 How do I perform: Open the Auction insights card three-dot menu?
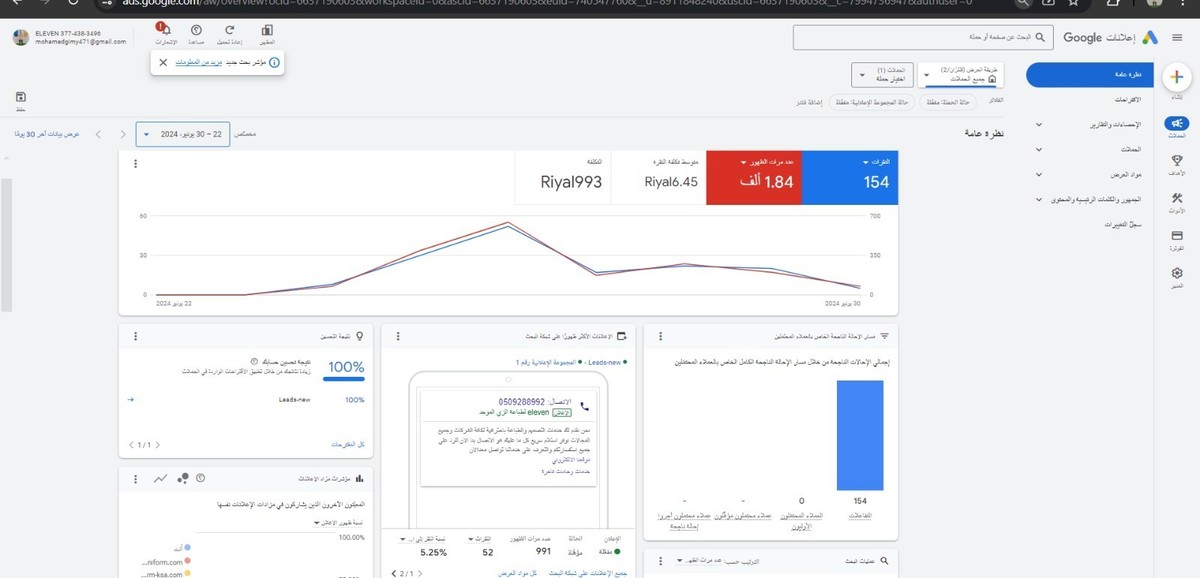[134, 478]
